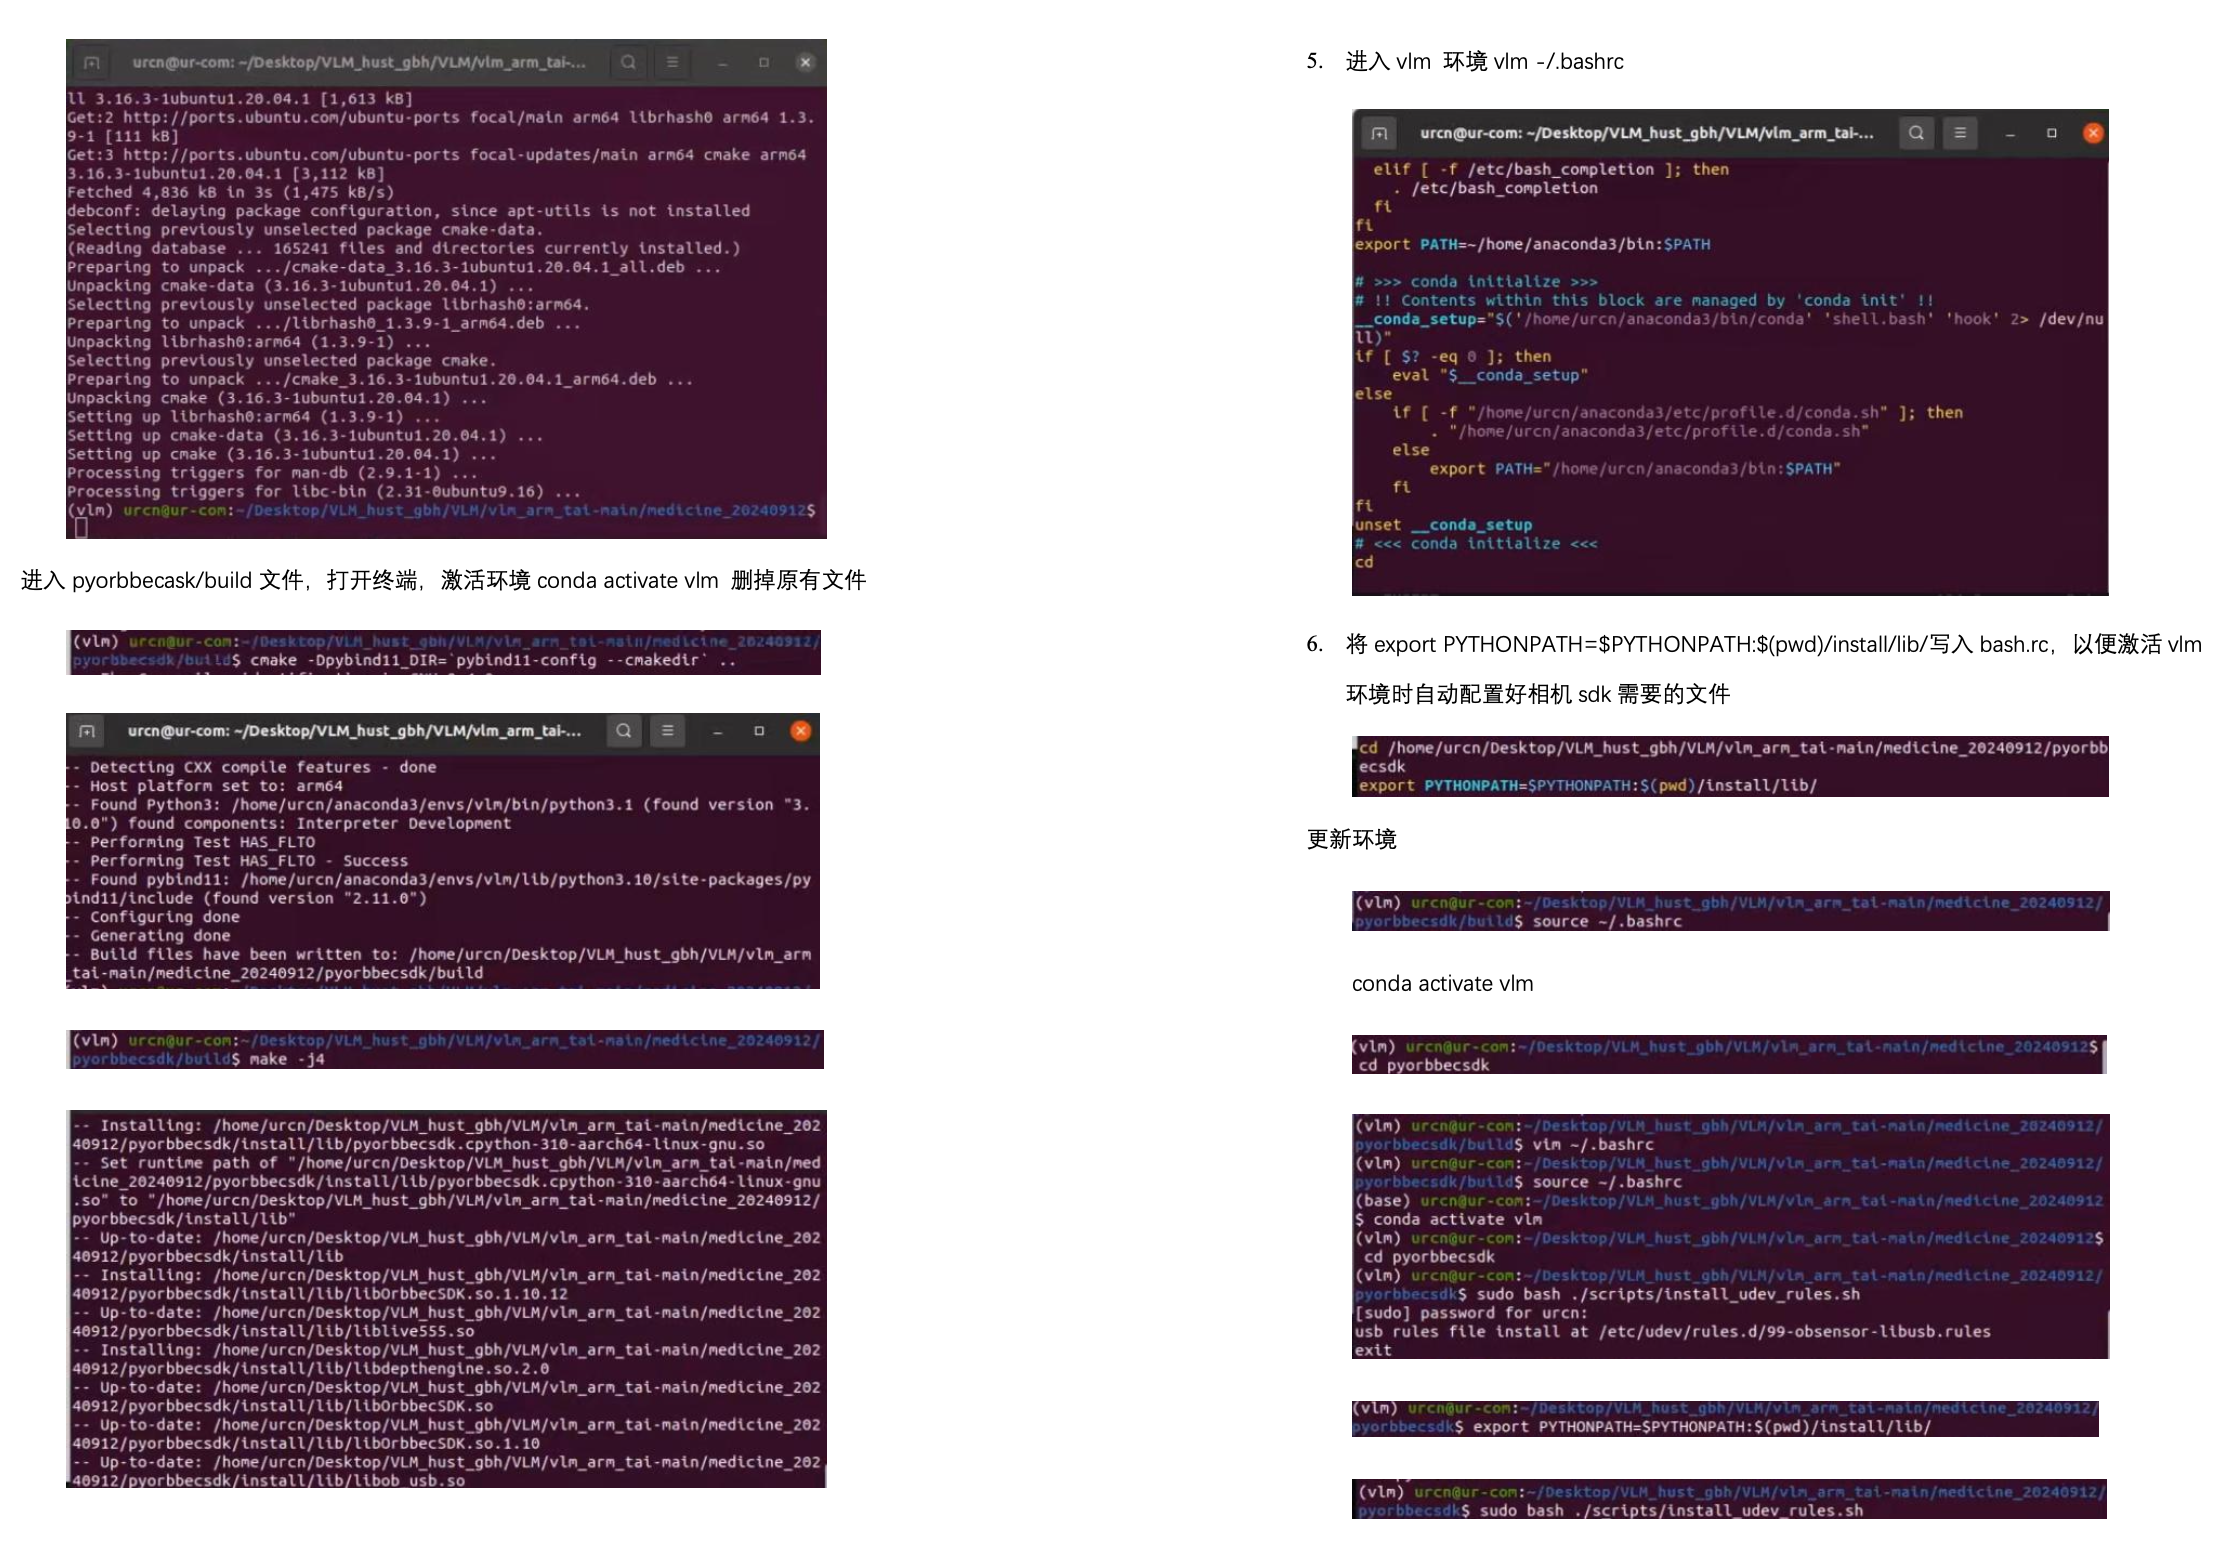Open search in the cmake output terminal
Screen dimensions: 2240x1548
[x=623, y=731]
